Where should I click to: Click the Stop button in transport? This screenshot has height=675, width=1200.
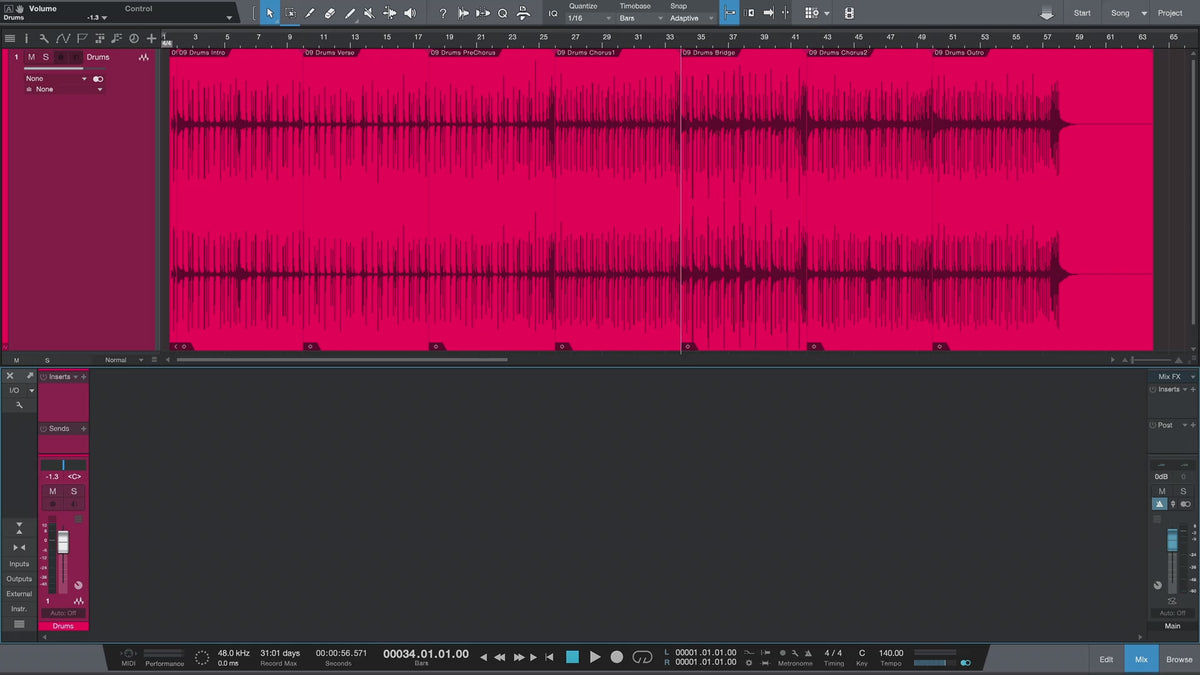click(x=572, y=657)
